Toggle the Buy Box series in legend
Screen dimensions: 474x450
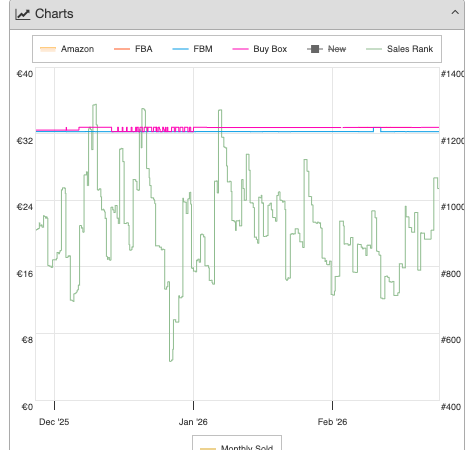pyautogui.click(x=260, y=49)
